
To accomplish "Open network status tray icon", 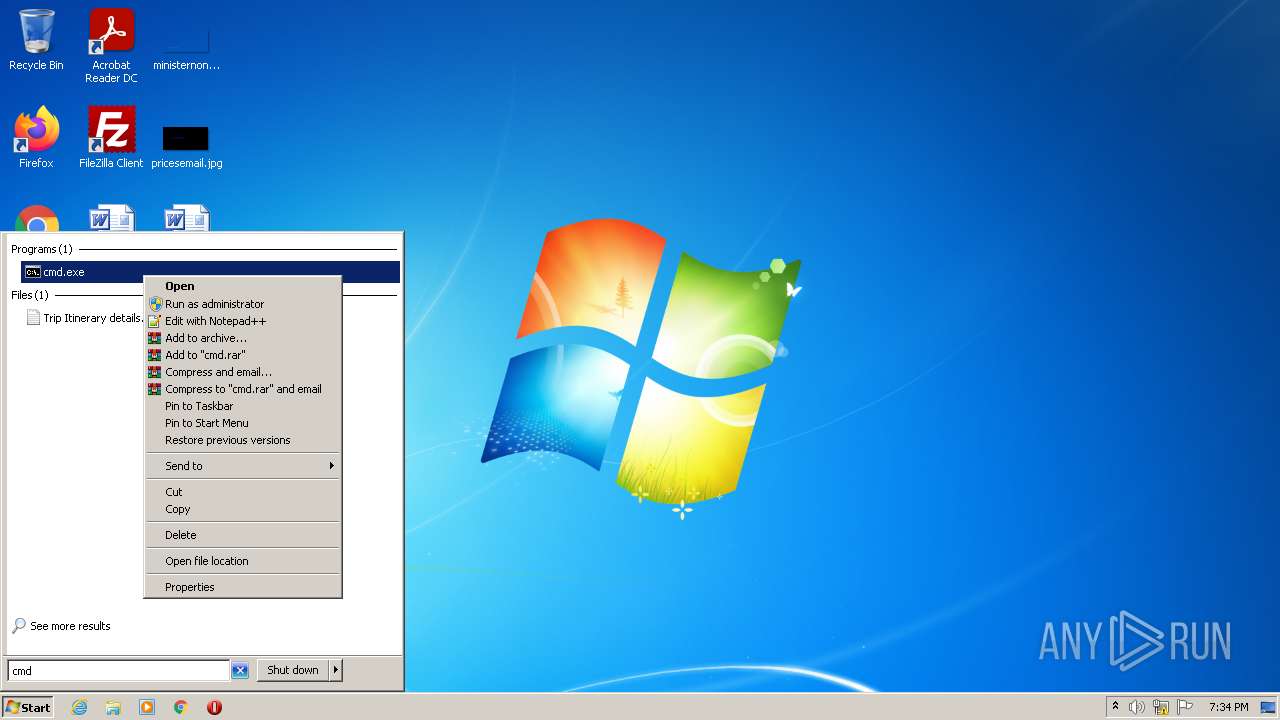I will 1161,707.
